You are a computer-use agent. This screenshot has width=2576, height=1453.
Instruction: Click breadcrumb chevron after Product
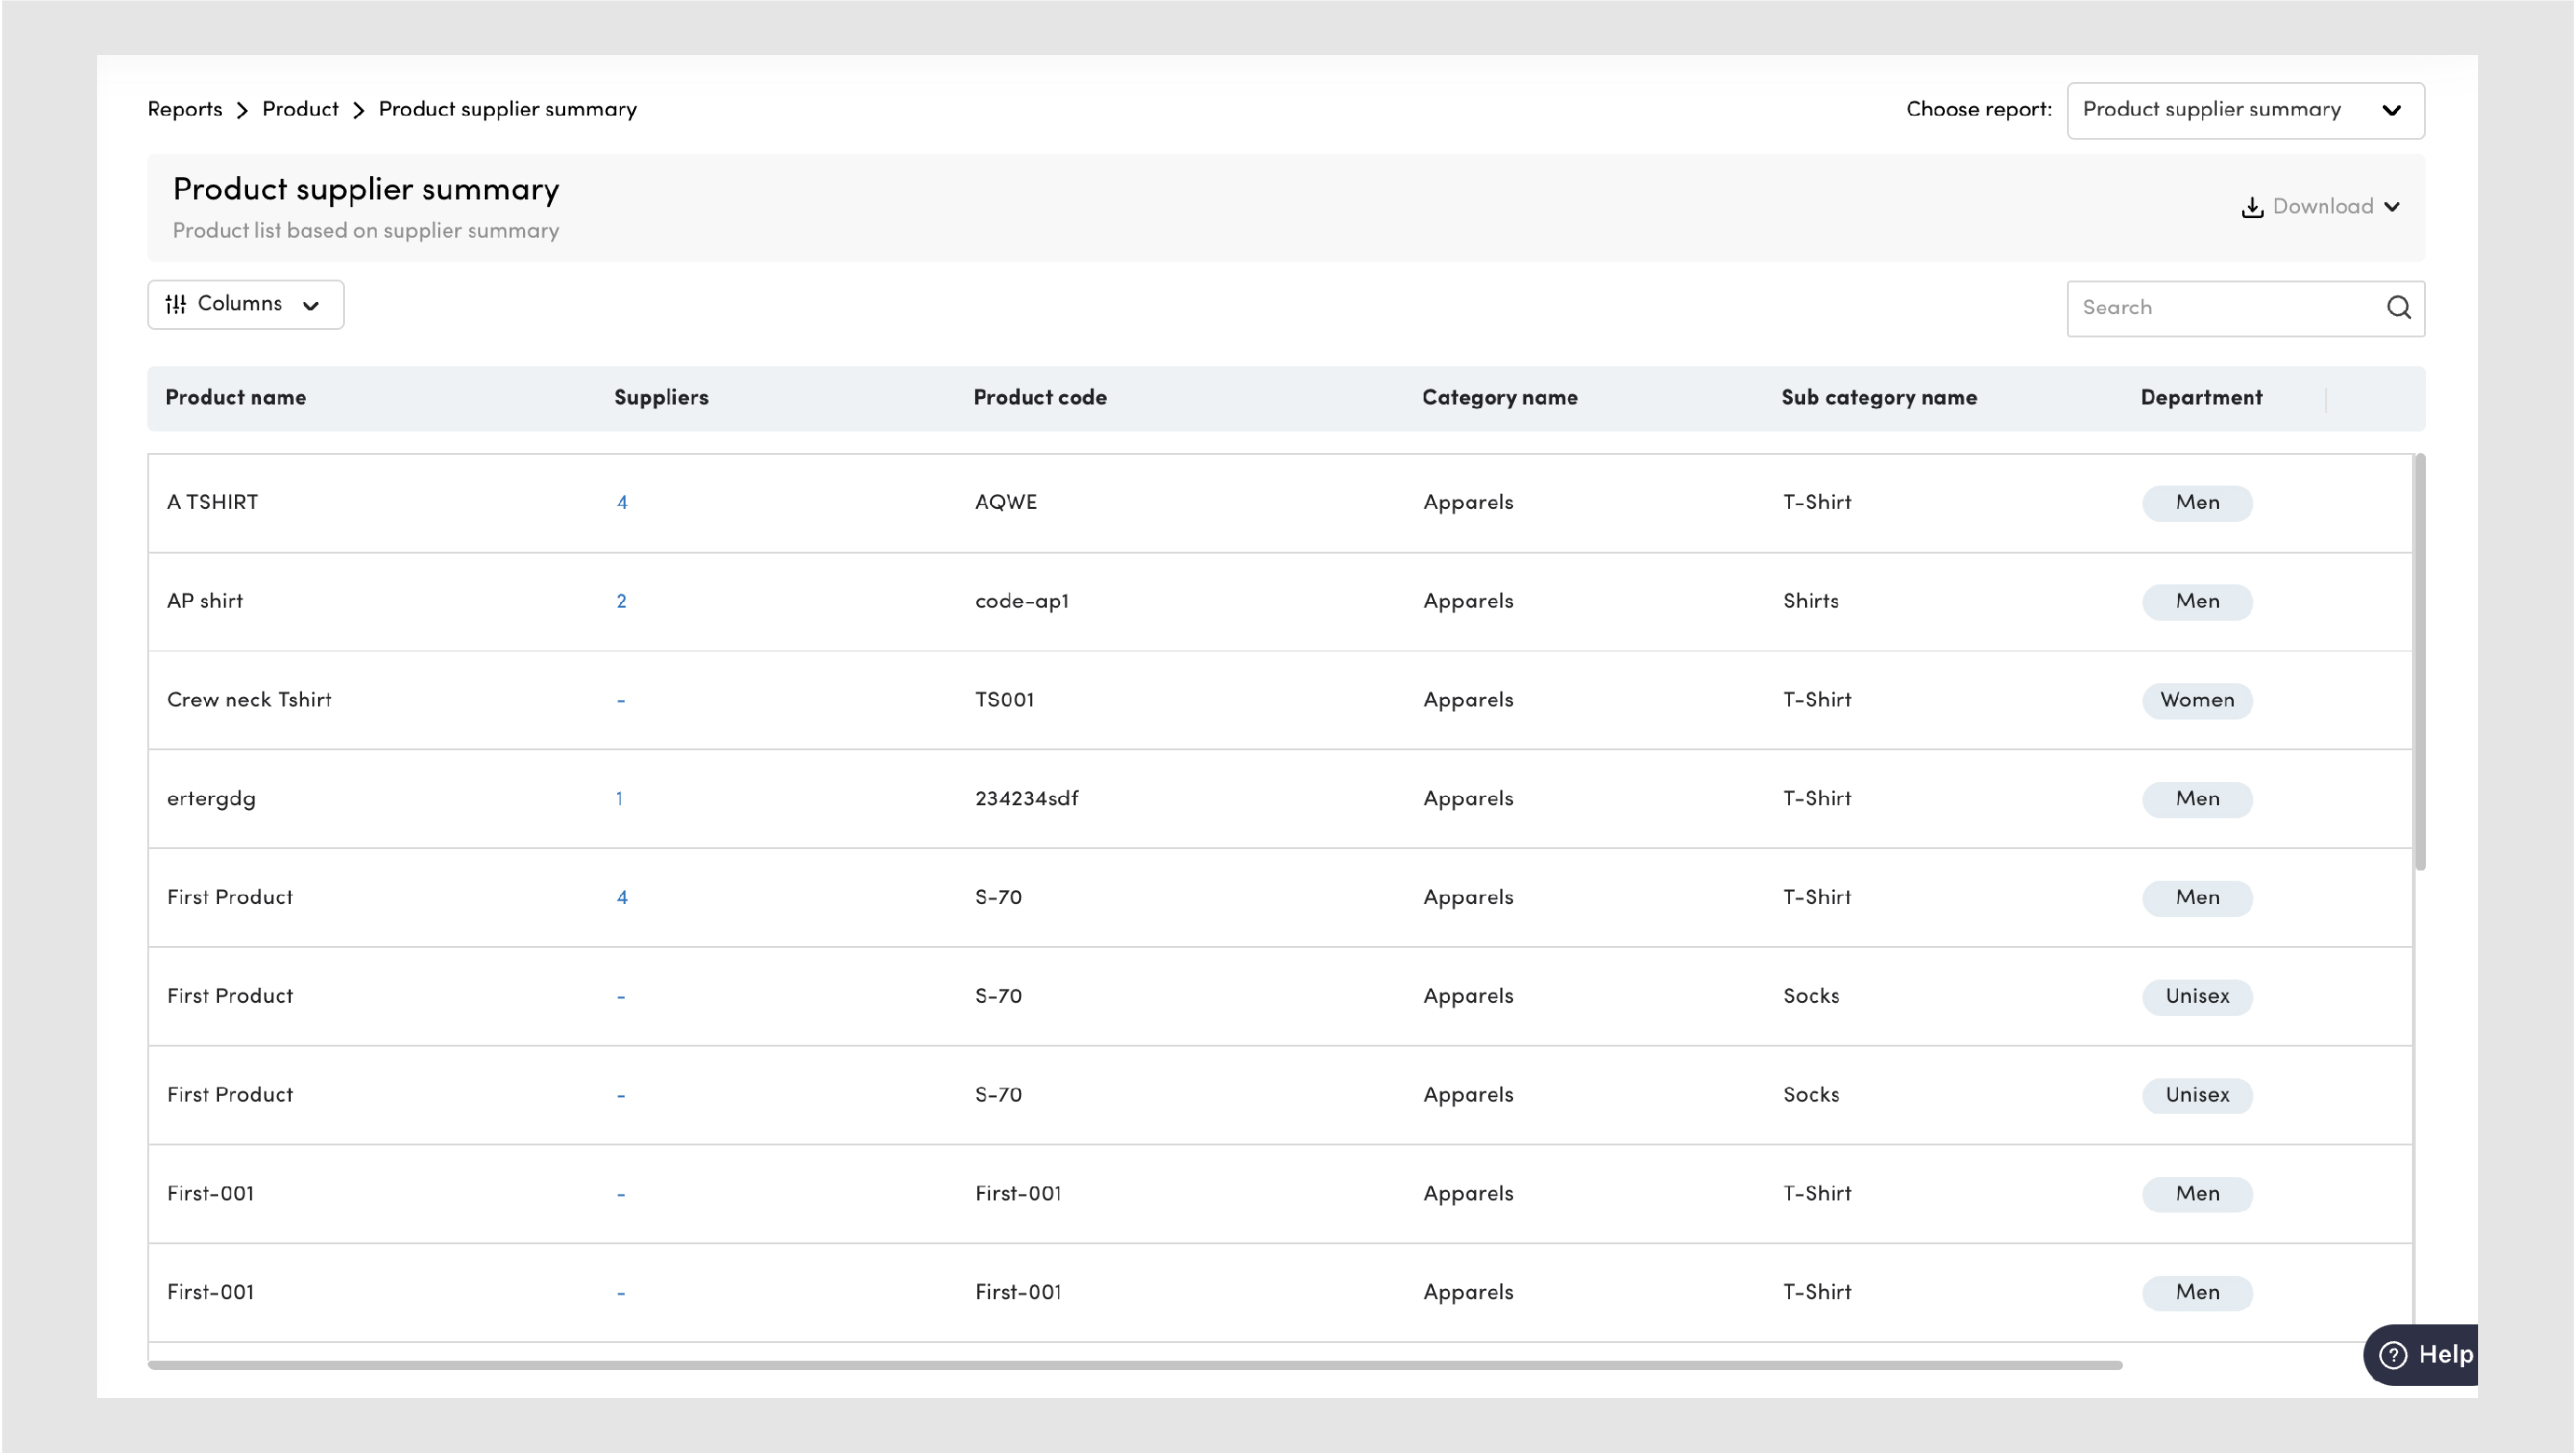tap(358, 110)
